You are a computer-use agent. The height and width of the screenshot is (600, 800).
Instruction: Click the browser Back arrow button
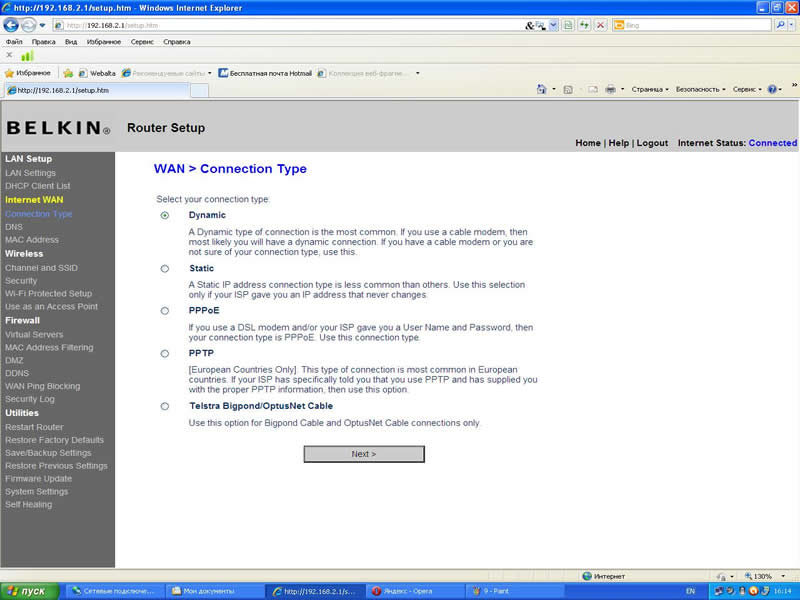pos(11,24)
